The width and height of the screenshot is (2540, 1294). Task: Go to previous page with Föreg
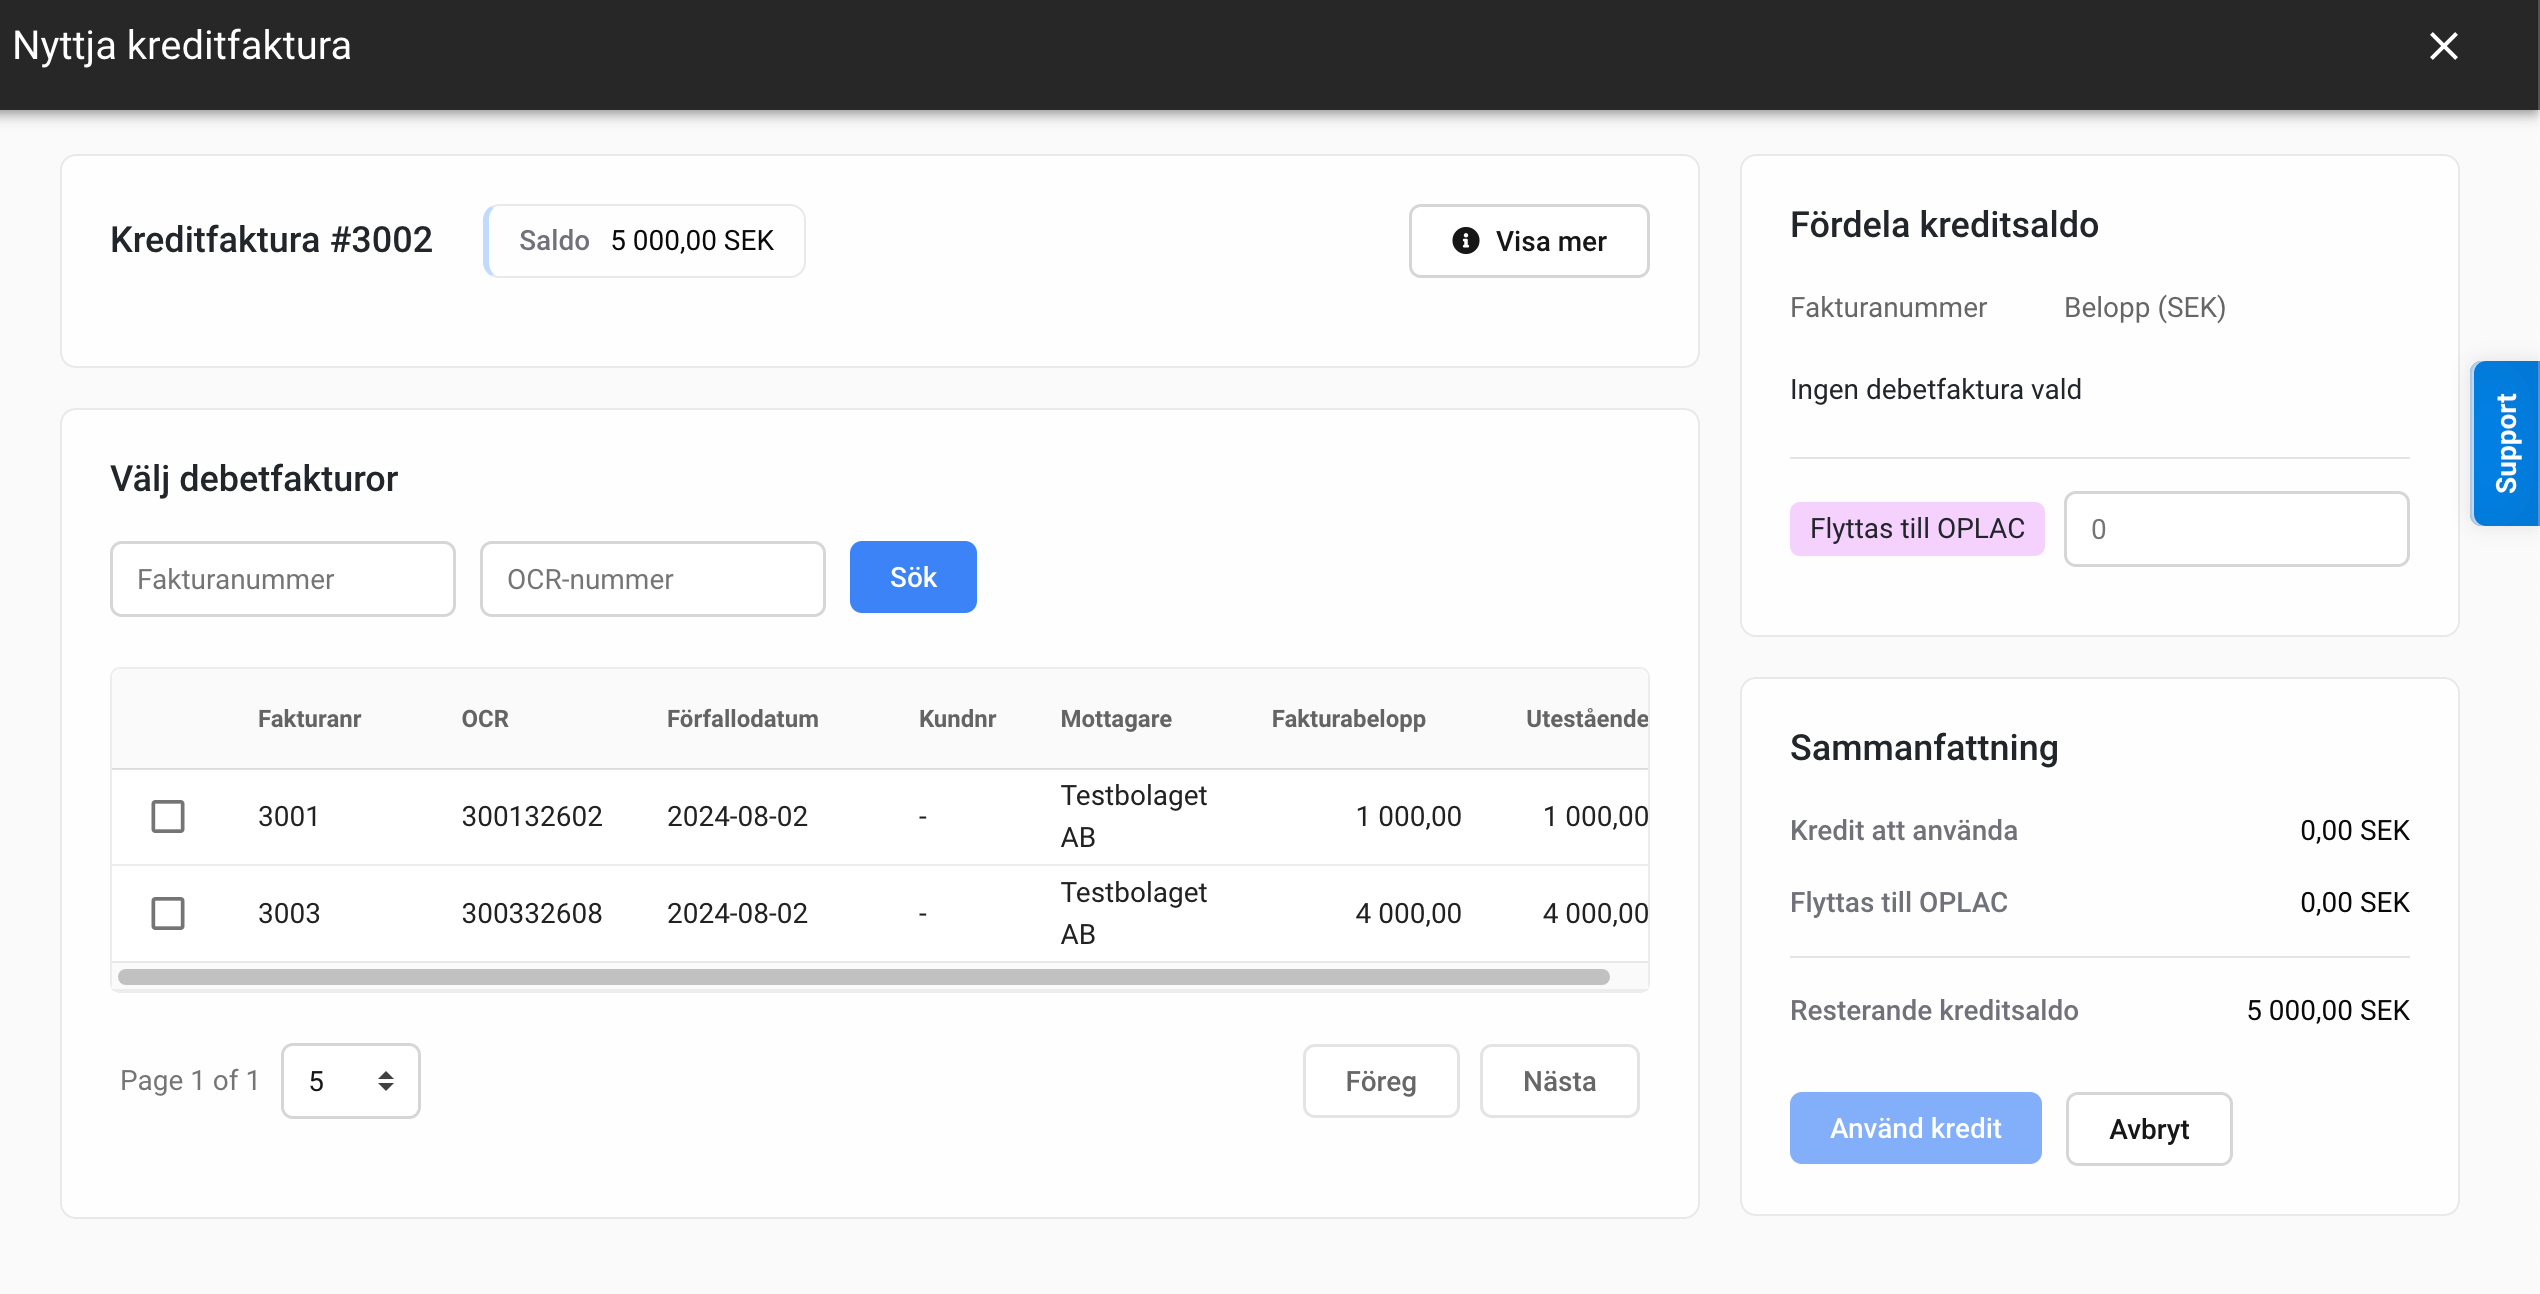(1380, 1081)
